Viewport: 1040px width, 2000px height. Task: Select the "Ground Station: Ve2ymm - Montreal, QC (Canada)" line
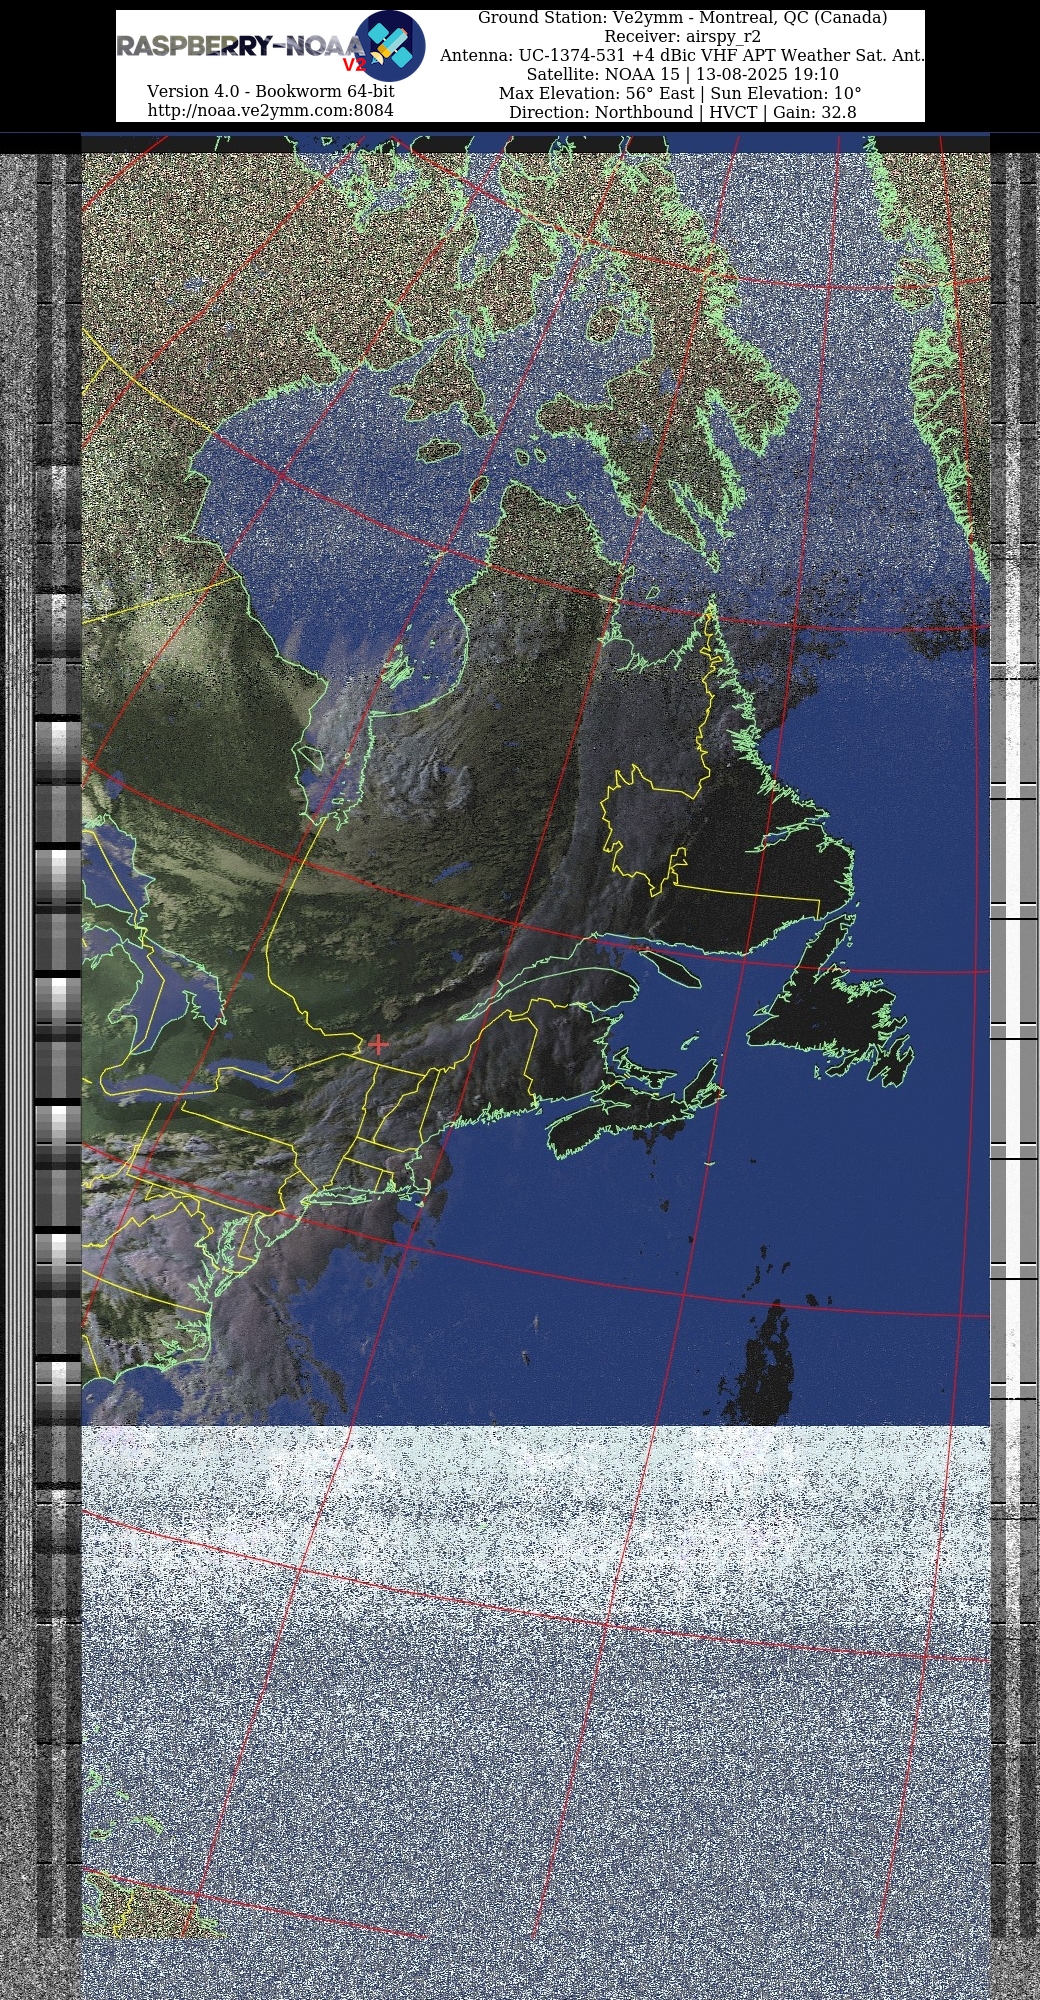click(x=683, y=18)
